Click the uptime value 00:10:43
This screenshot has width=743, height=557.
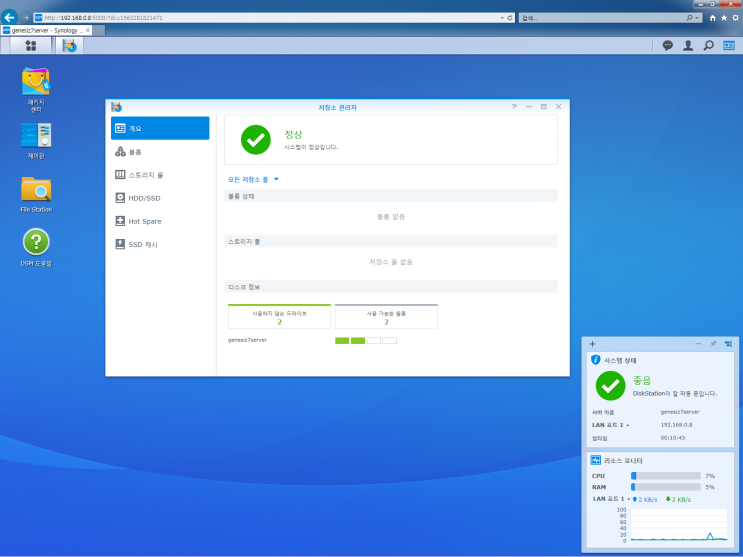coord(673,438)
